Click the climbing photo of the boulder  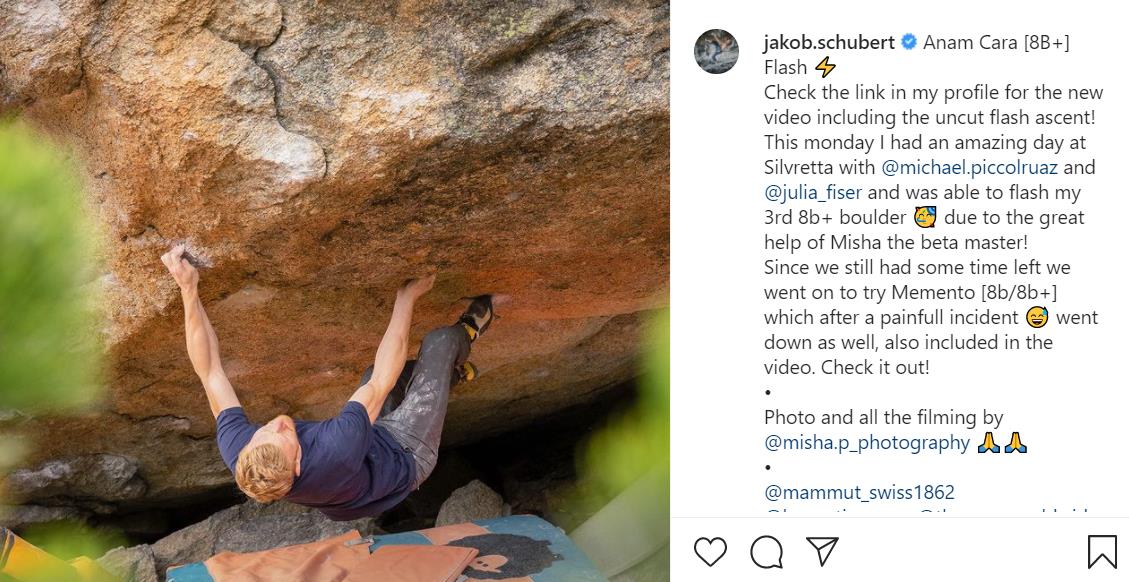pyautogui.click(x=335, y=291)
